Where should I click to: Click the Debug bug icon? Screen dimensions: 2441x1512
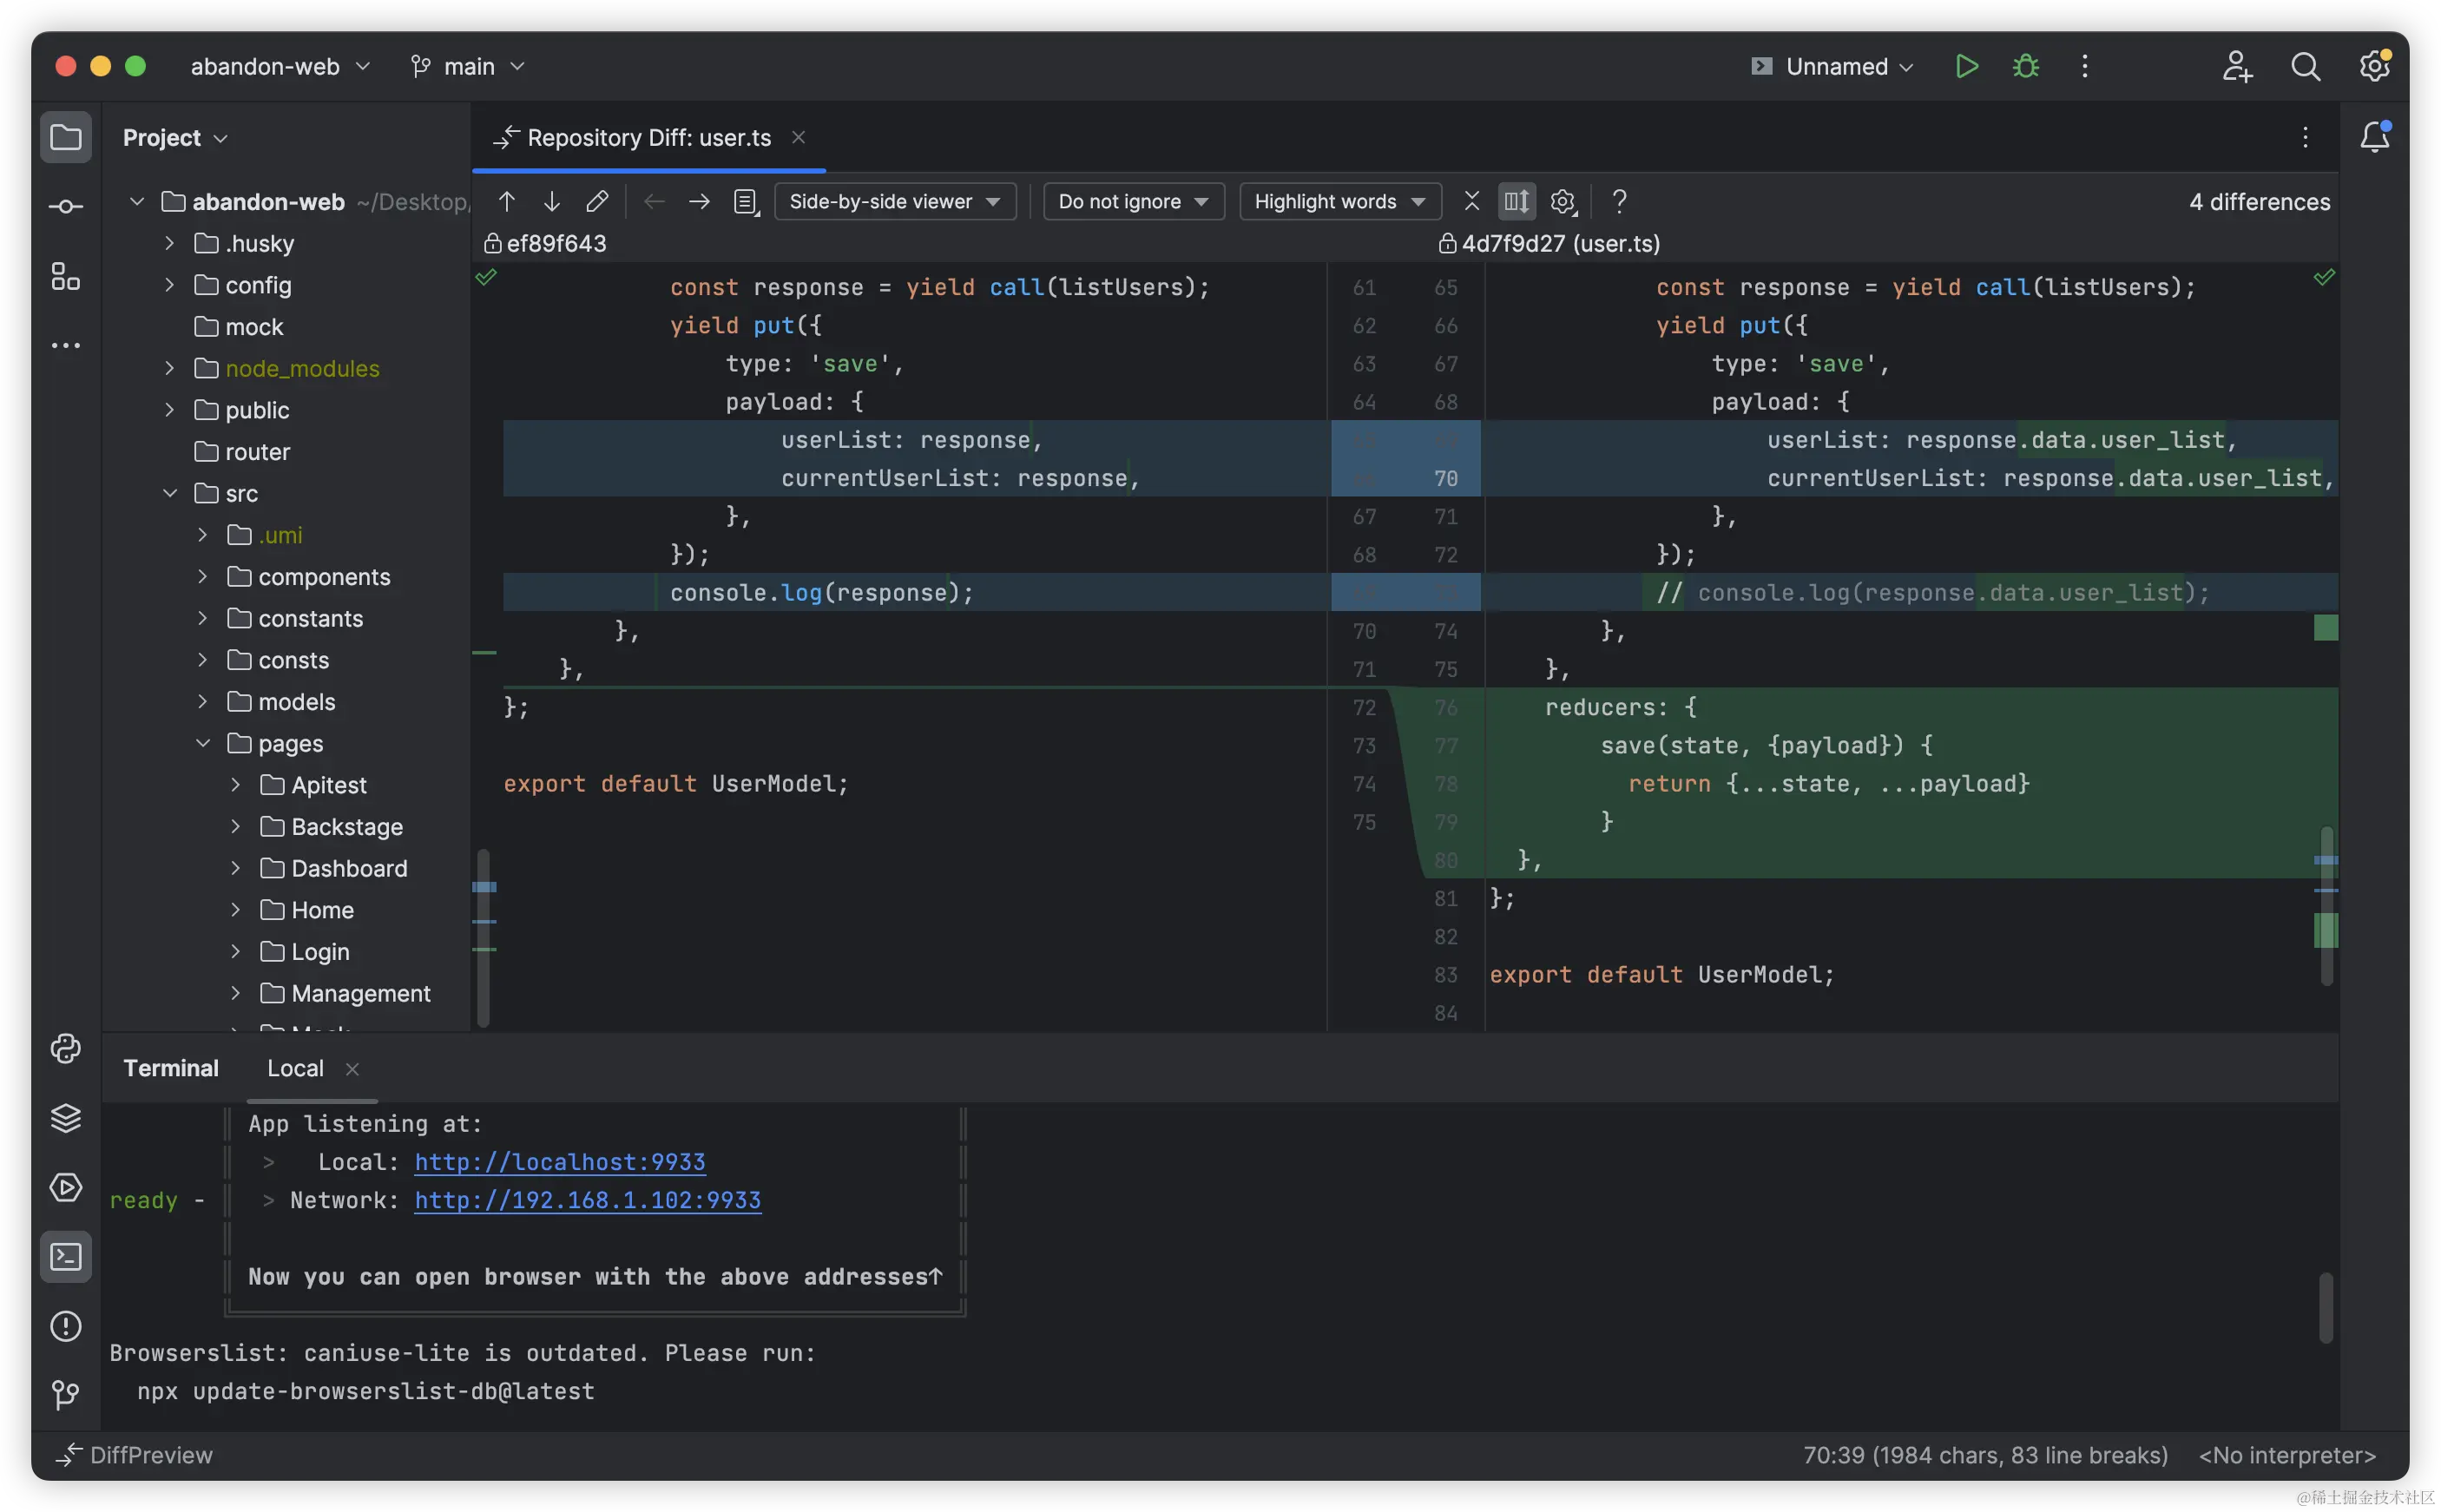click(x=2026, y=66)
